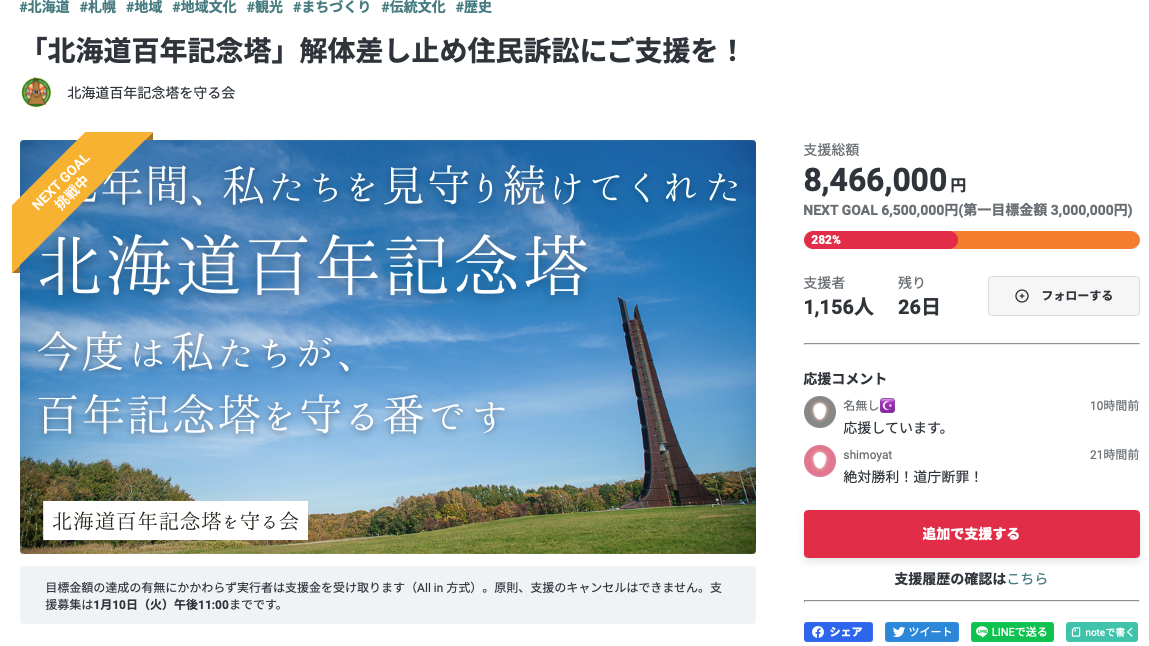Click the 282% funding progress bar
This screenshot has width=1149, height=646.
click(x=971, y=240)
